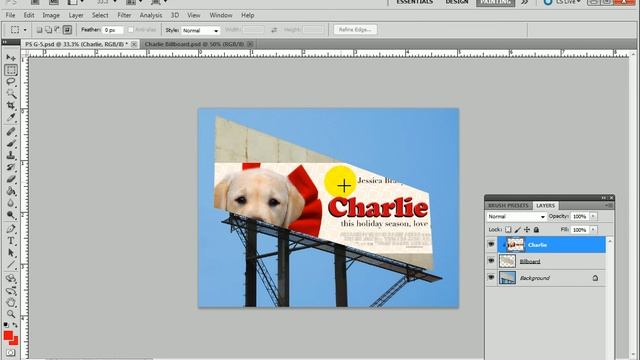
Task: Click the Refine Edge button
Action: pos(355,30)
